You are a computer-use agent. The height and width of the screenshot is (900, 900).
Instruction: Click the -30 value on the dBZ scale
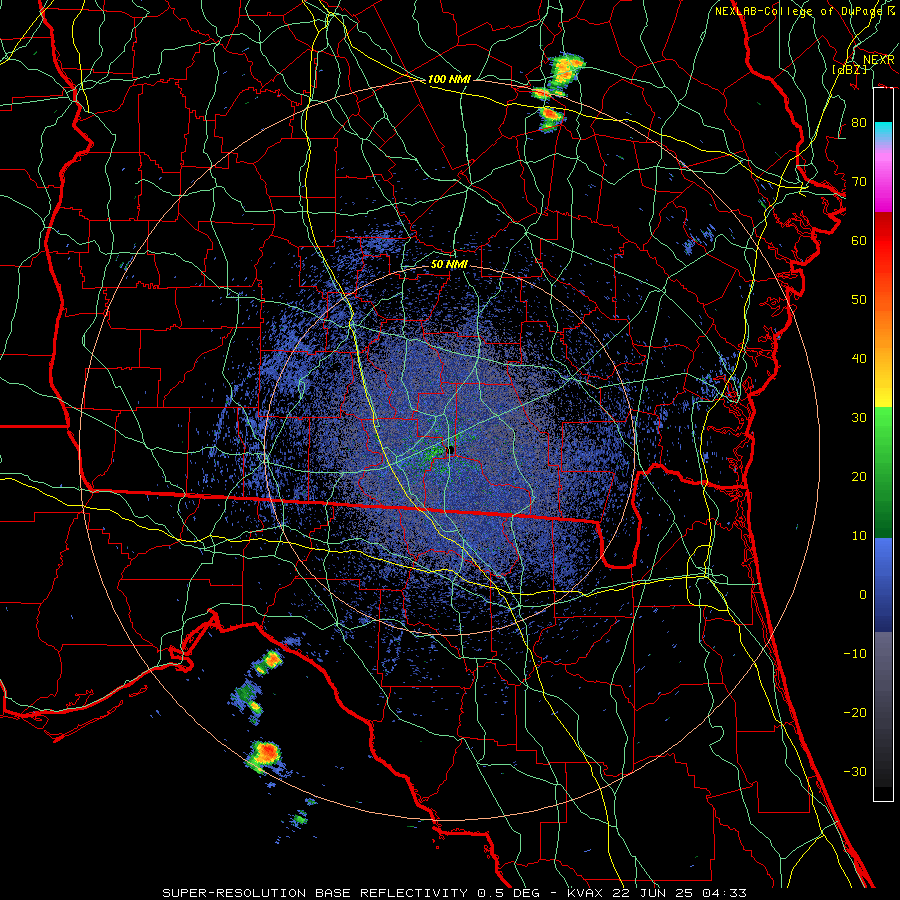coord(855,772)
